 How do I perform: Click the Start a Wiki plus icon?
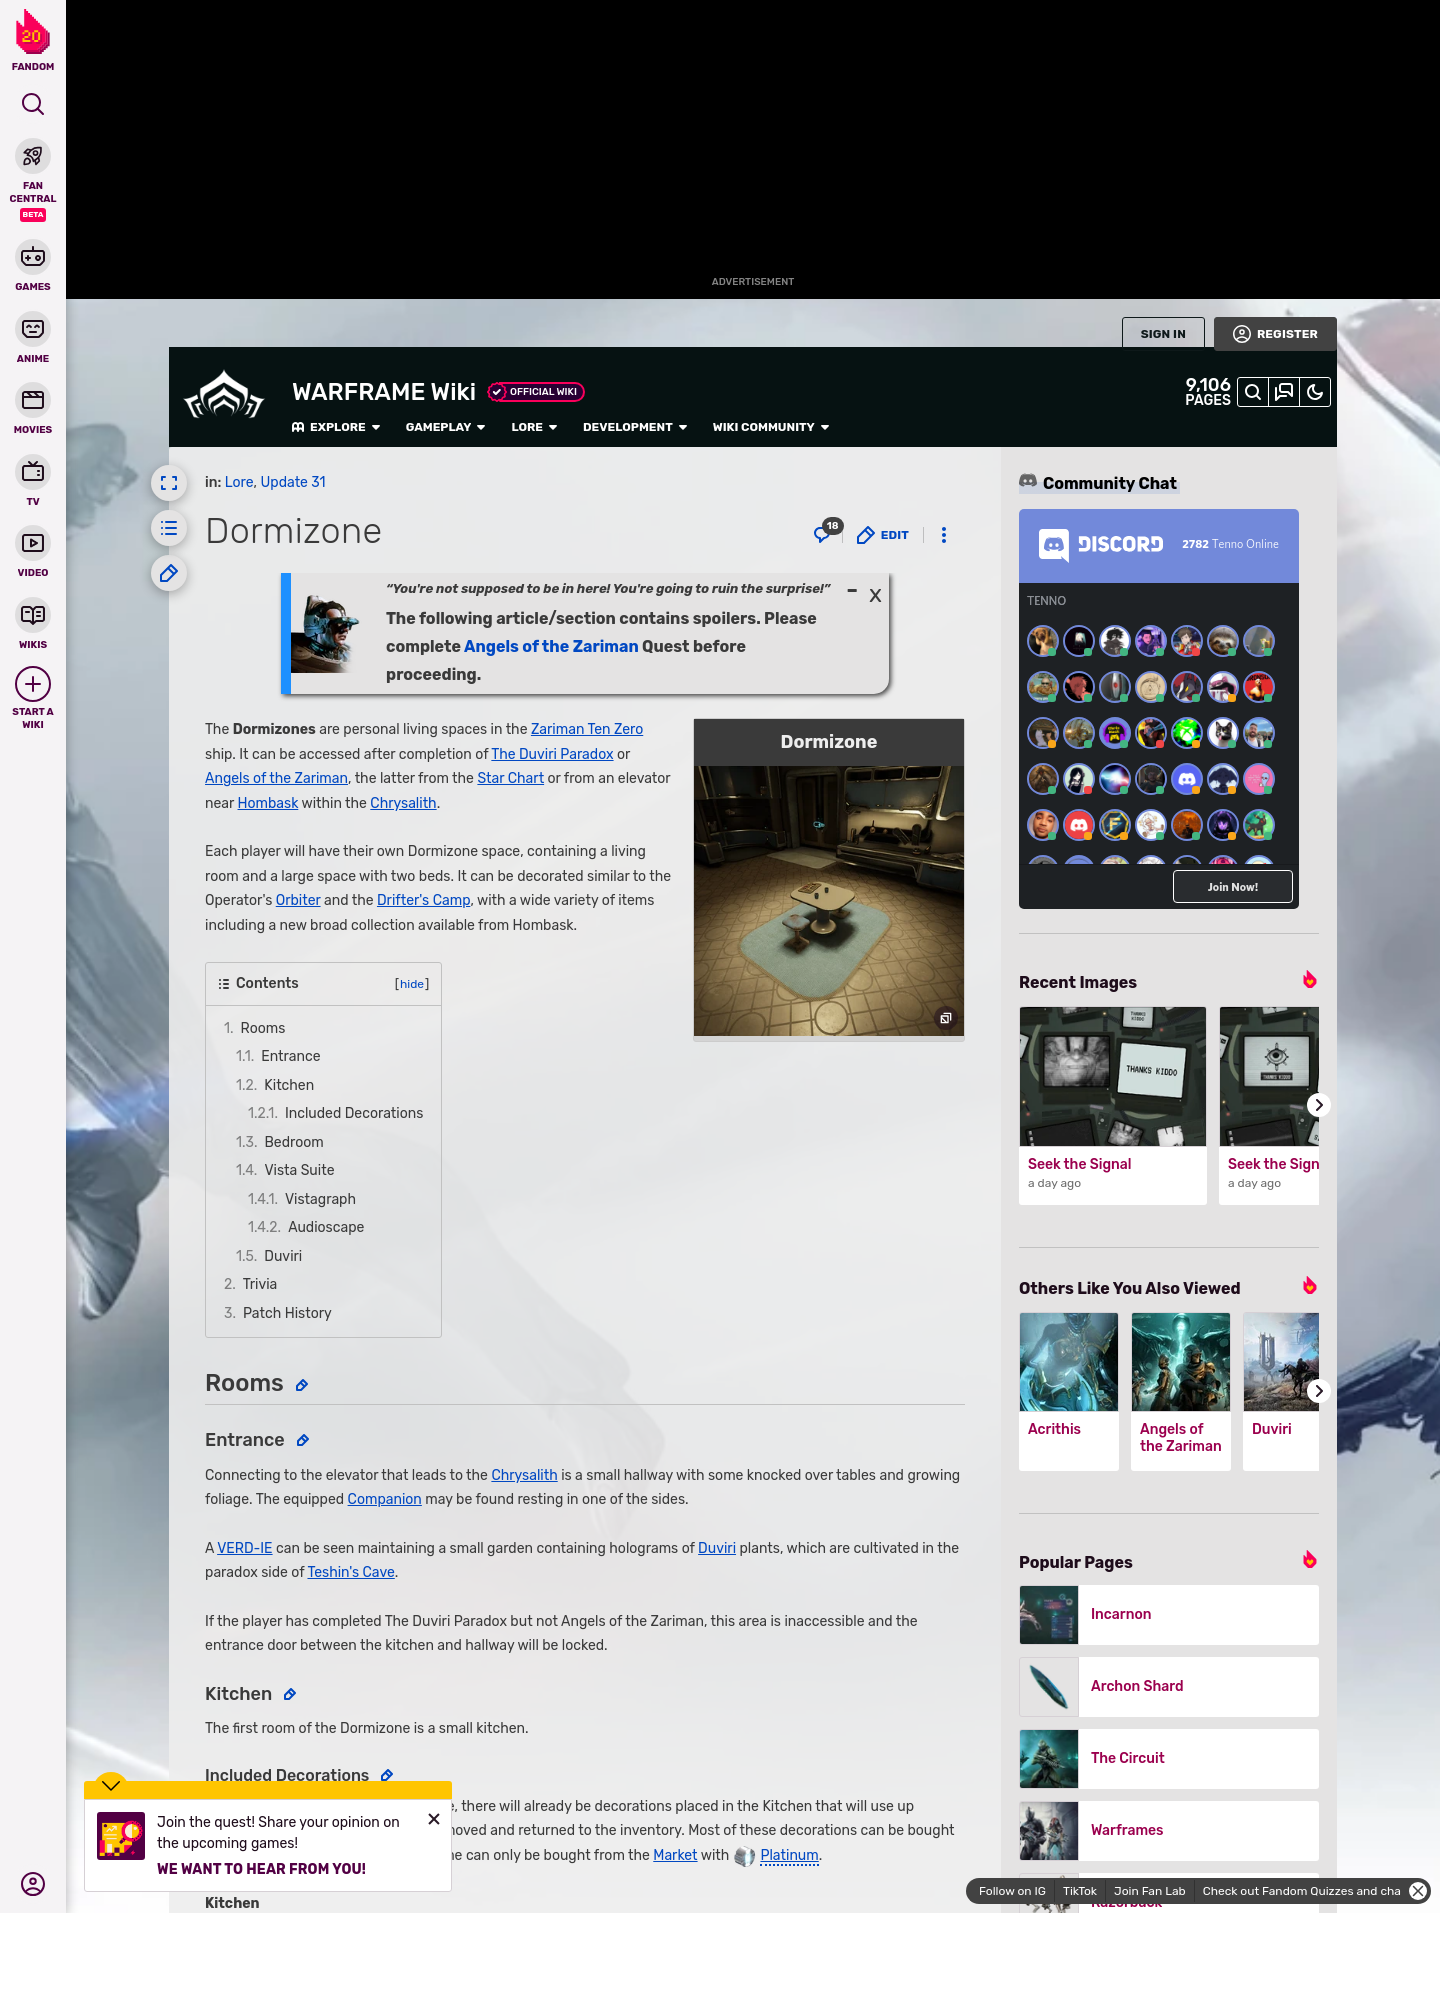pos(33,684)
